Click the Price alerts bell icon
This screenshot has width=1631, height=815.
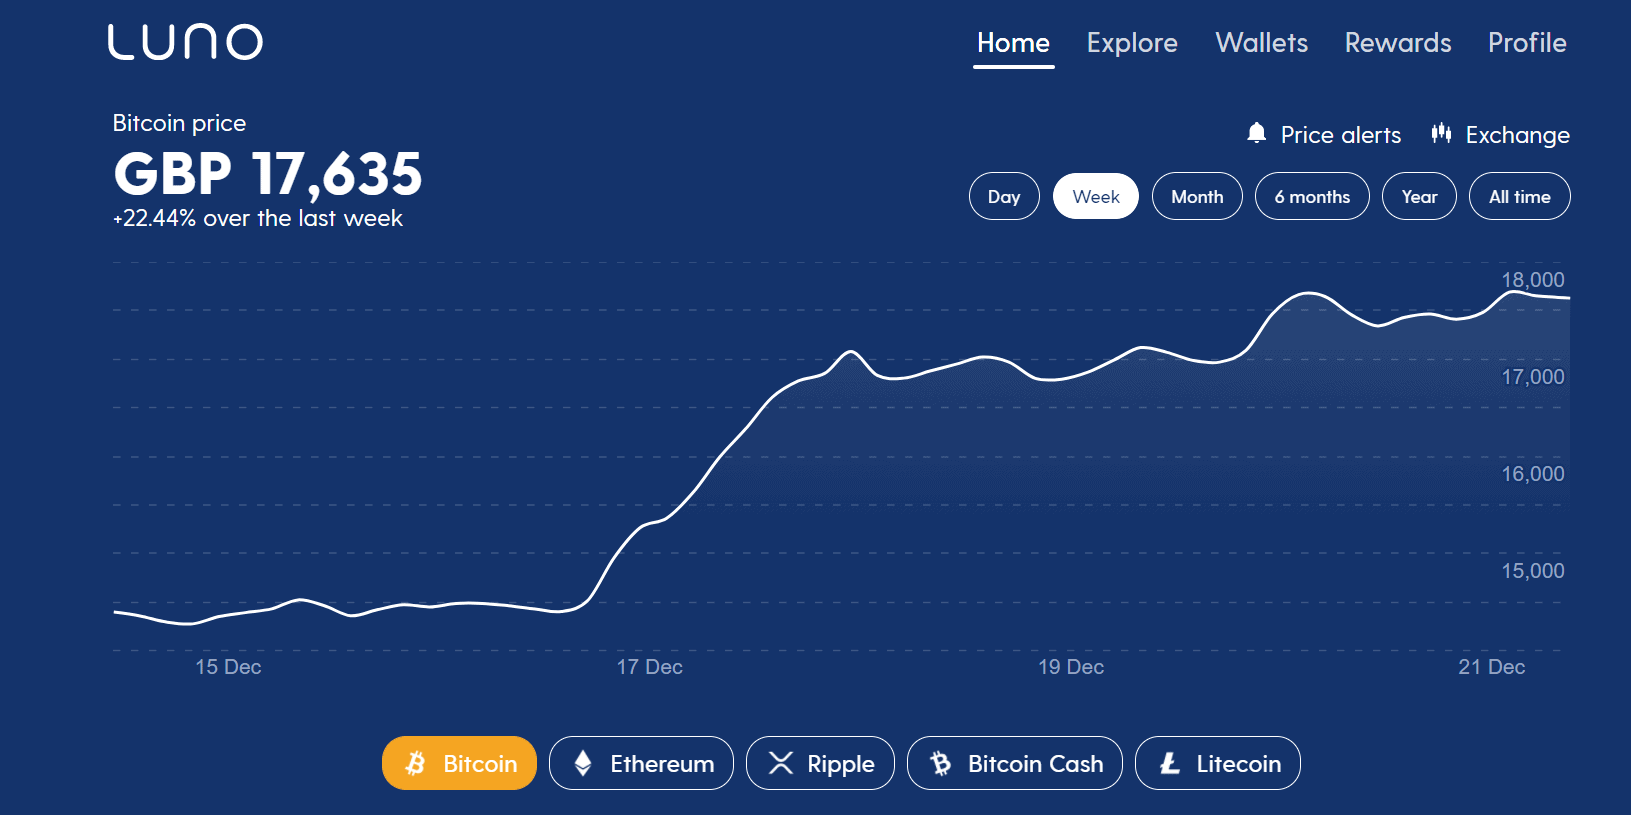1257,133
